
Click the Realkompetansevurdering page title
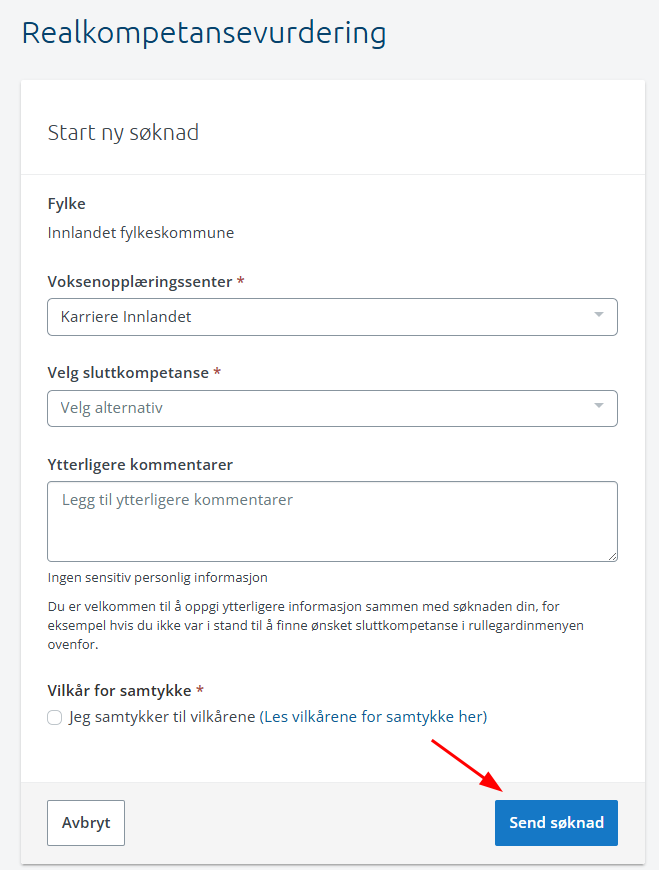tap(204, 33)
